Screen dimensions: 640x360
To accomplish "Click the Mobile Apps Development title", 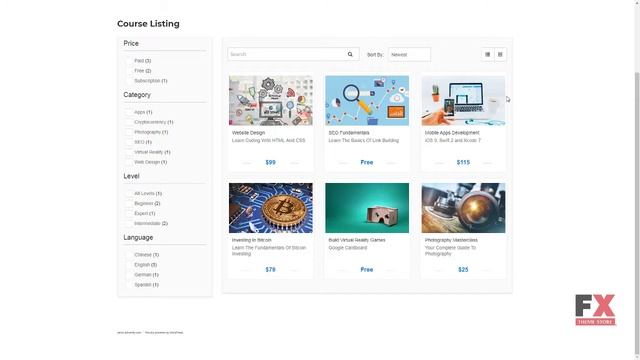I will (x=452, y=133).
